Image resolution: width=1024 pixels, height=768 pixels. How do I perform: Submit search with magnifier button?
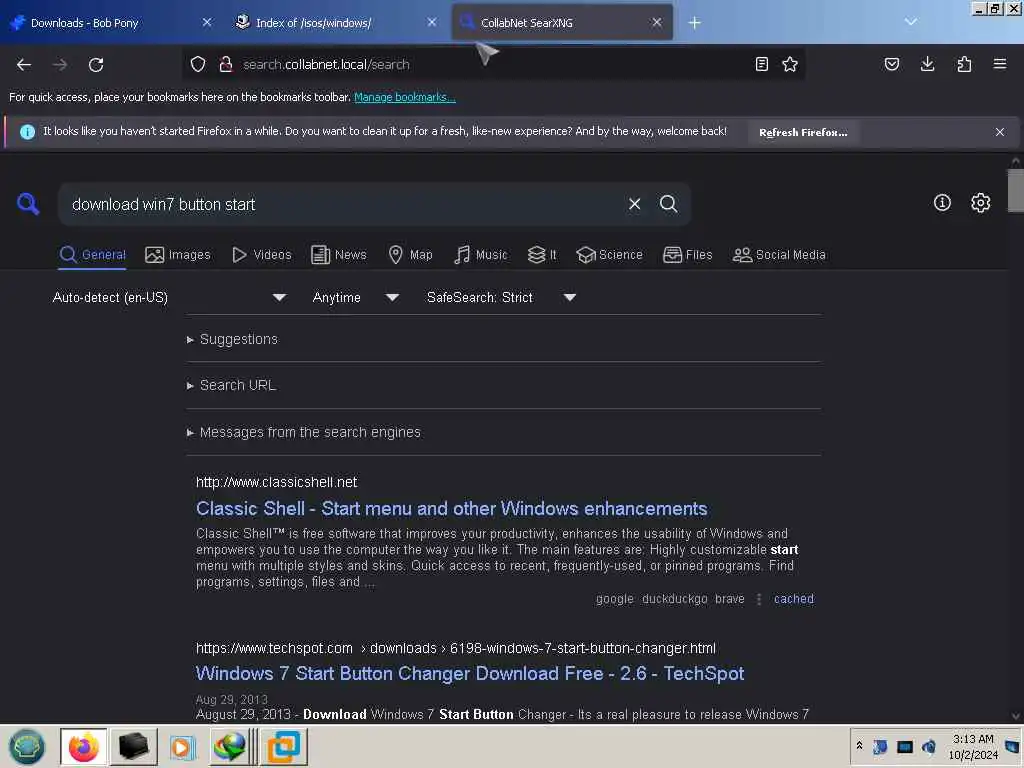click(x=668, y=204)
